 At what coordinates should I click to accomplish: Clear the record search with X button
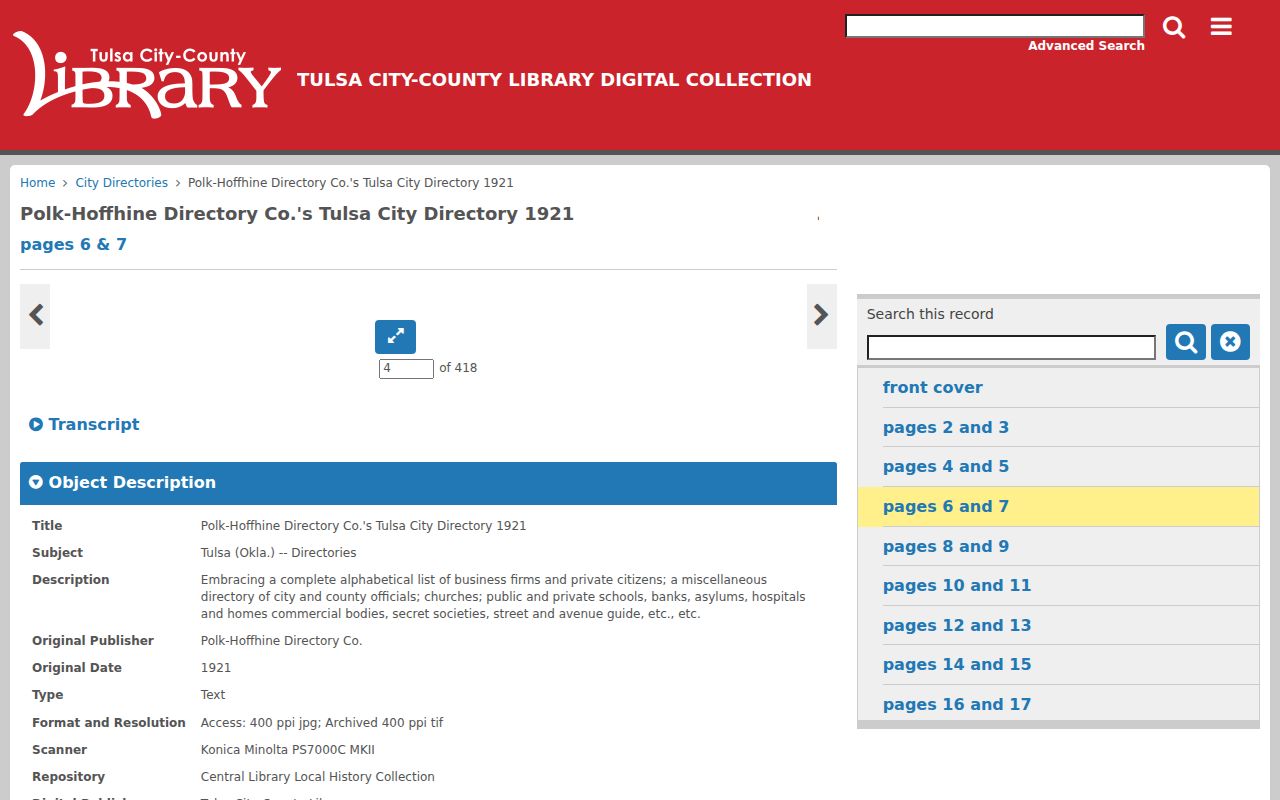tap(1230, 342)
